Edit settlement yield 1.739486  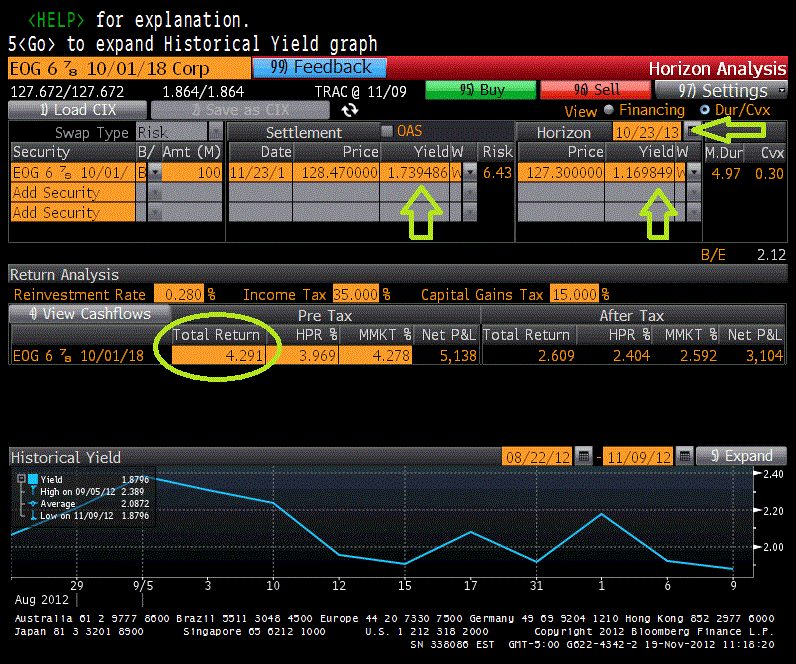[x=415, y=173]
